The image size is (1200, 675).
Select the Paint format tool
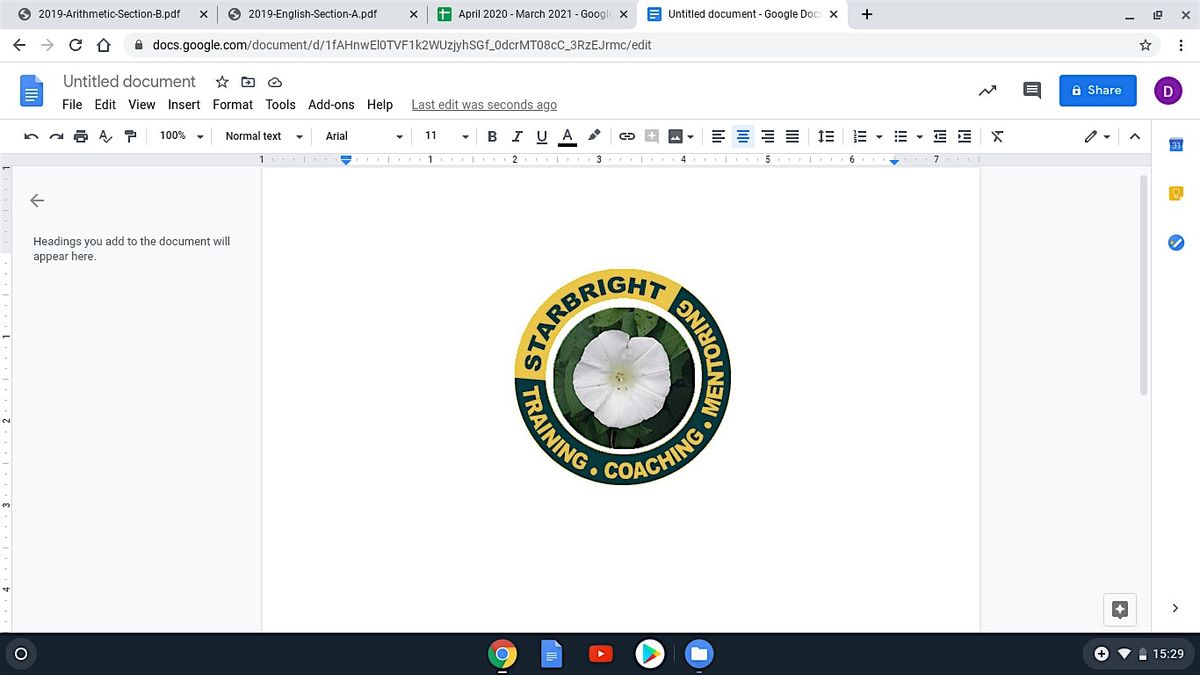tap(130, 136)
